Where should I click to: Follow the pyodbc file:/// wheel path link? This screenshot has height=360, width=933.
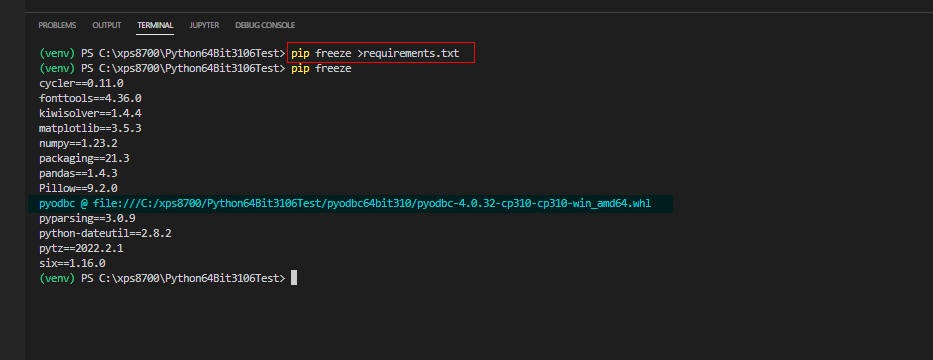(x=372, y=204)
